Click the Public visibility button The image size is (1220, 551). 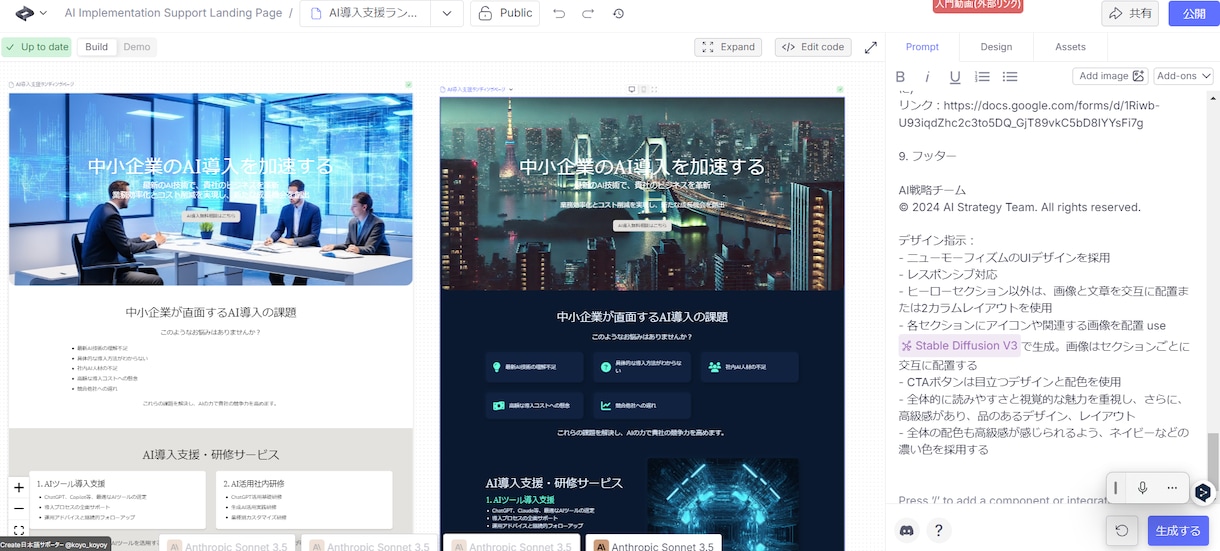pos(505,14)
